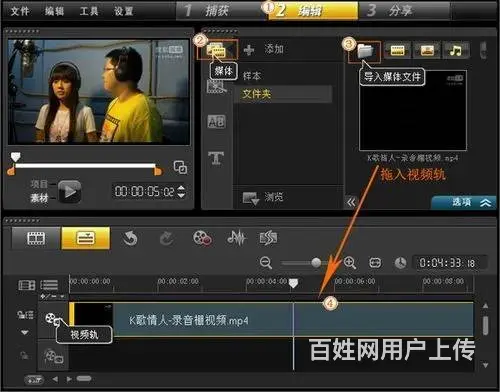Viewport: 500px width, 392px height.
Task: Open the record/capture option icon
Action: point(202,238)
